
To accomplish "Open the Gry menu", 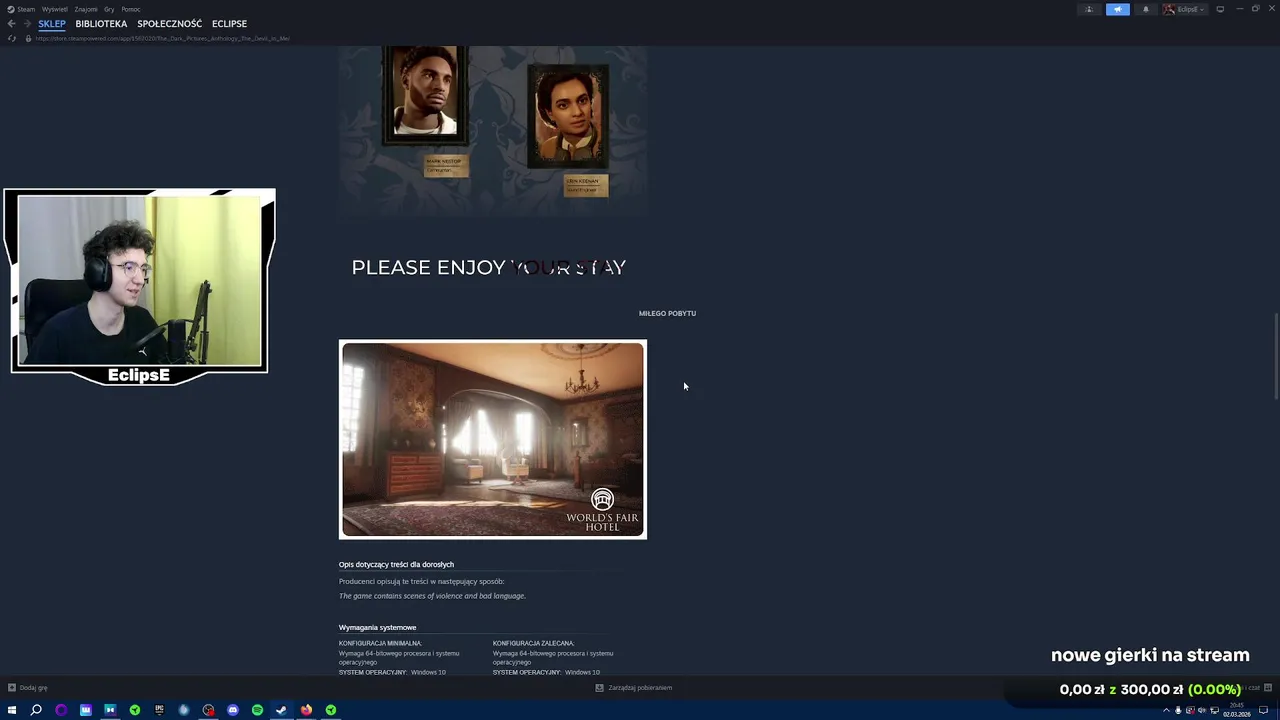I will point(109,9).
